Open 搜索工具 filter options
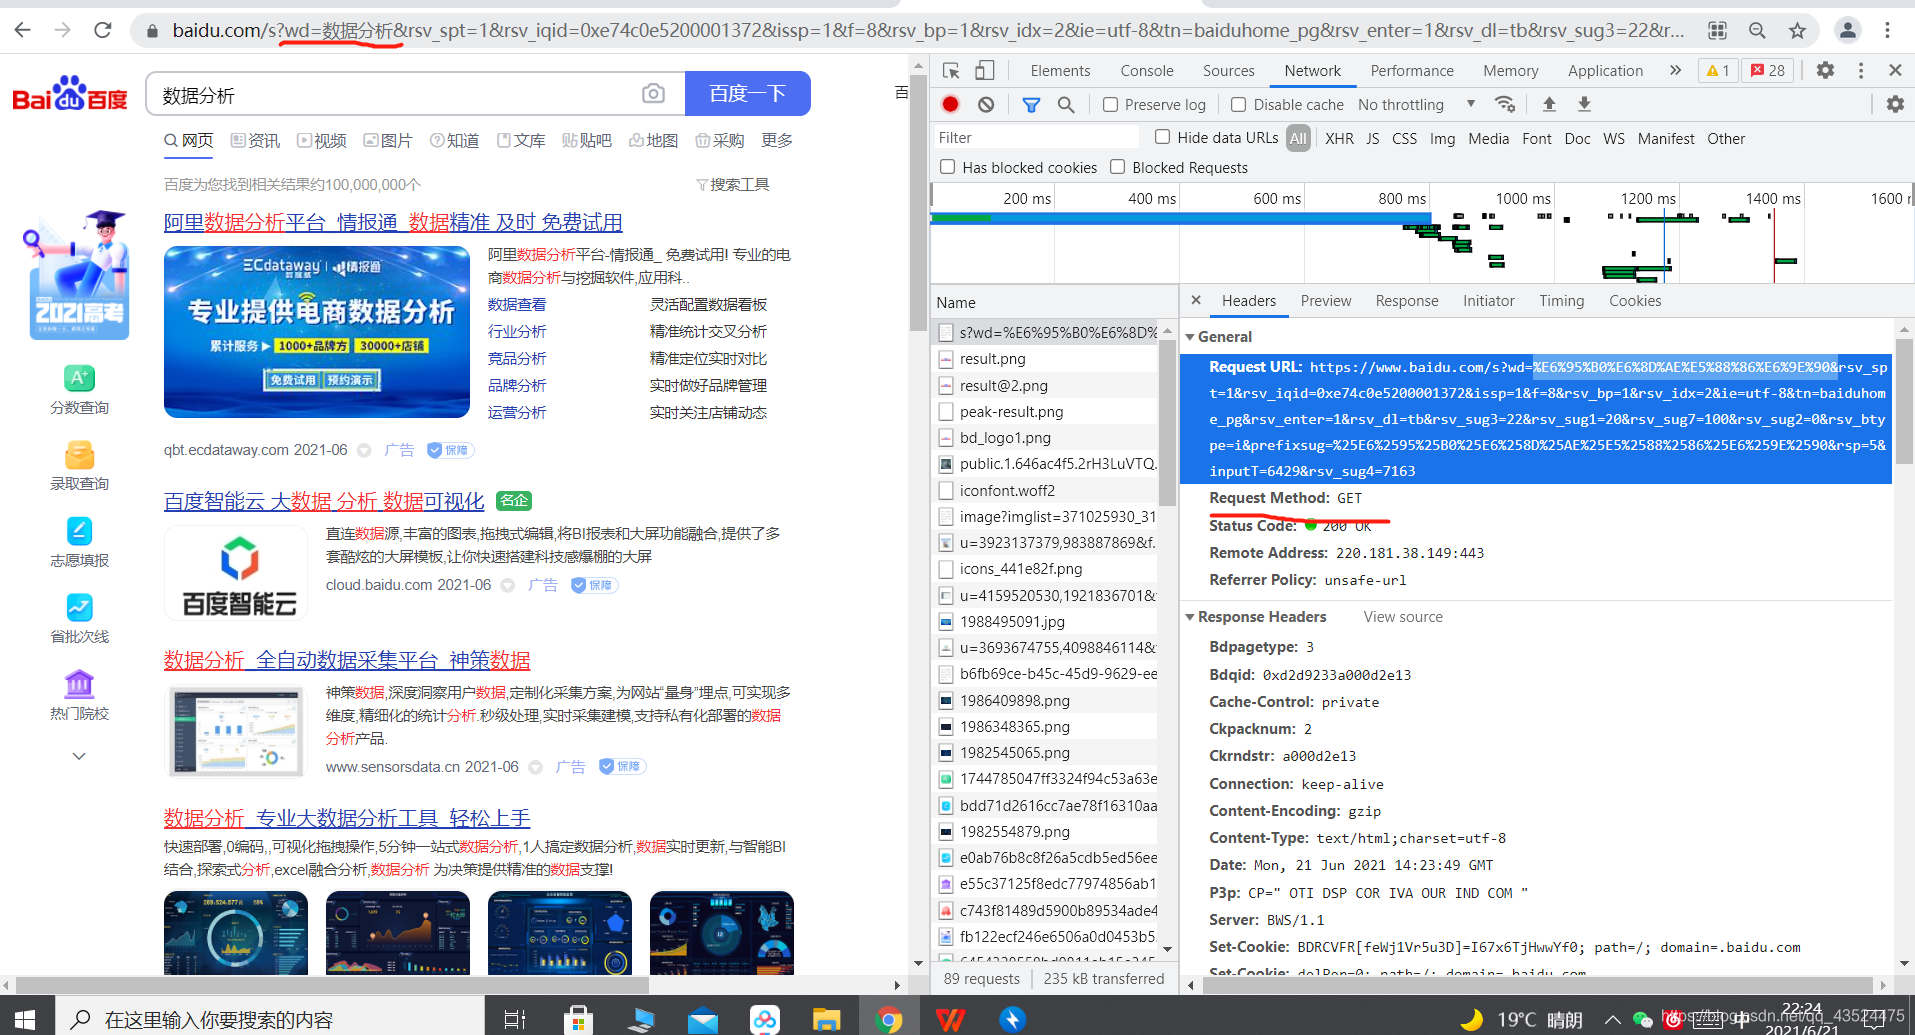 (x=733, y=184)
